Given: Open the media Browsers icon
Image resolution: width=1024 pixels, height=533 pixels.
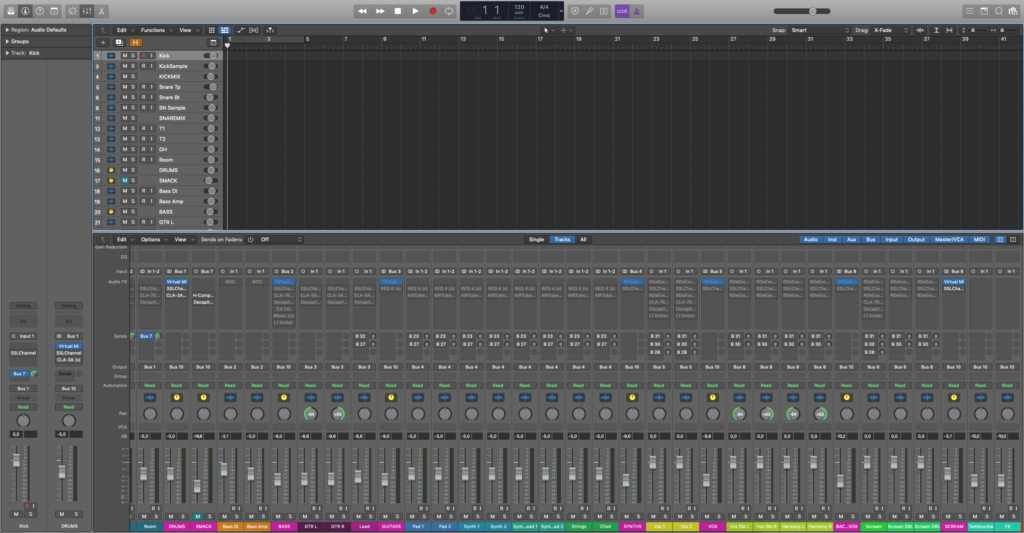Looking at the screenshot, I should (1013, 11).
